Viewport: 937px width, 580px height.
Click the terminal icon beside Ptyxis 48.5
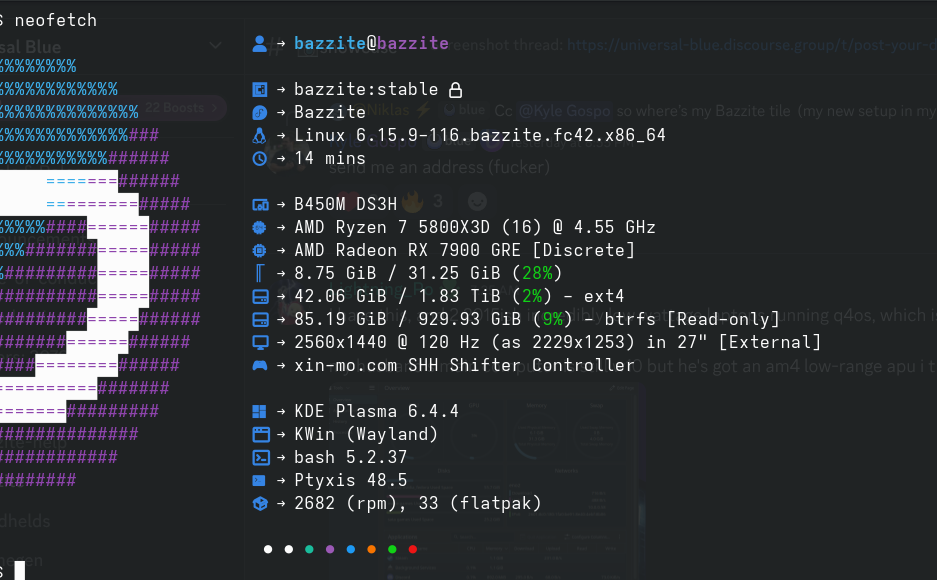tap(259, 480)
